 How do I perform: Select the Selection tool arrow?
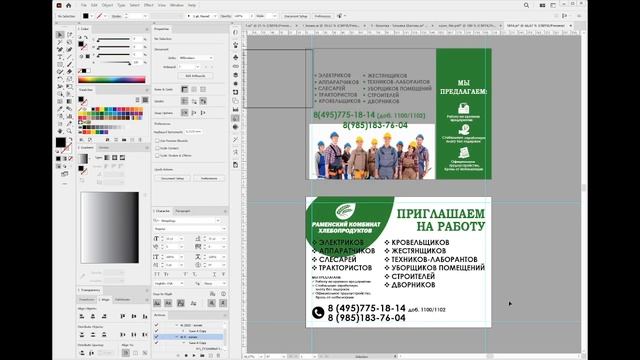(60, 35)
